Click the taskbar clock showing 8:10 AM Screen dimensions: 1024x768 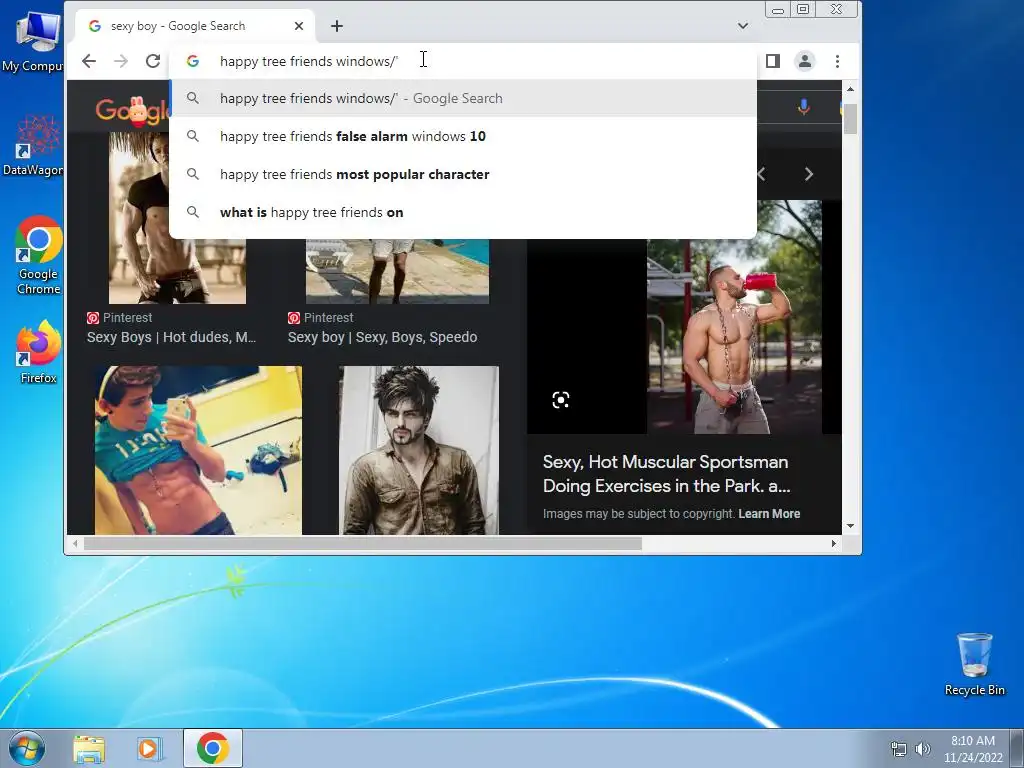(972, 748)
